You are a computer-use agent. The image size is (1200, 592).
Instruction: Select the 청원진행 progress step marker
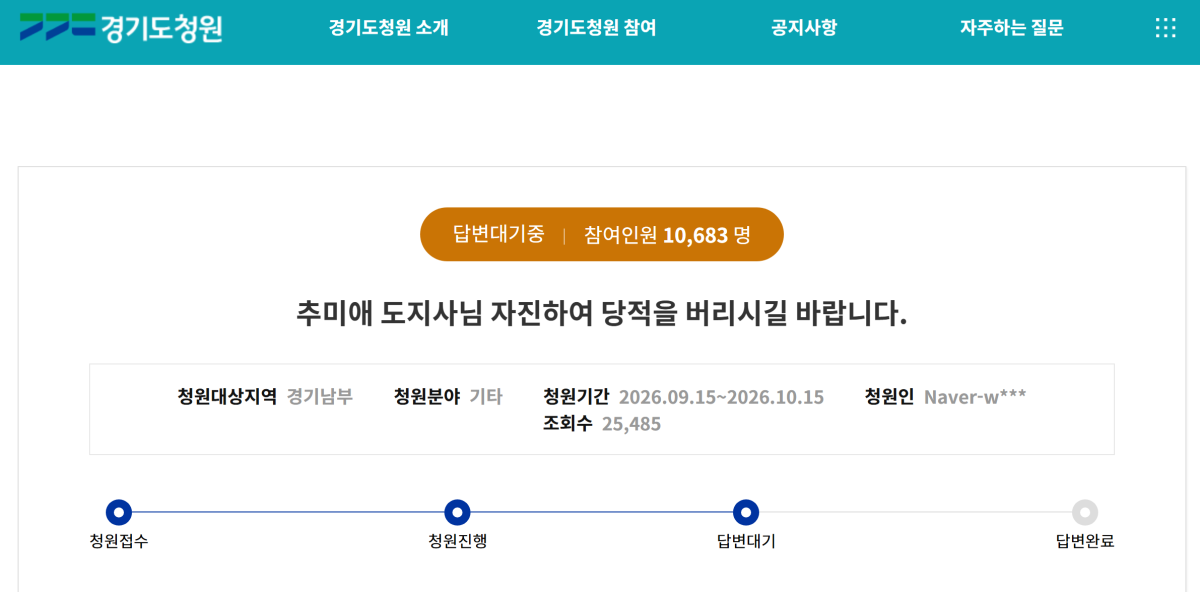[457, 513]
